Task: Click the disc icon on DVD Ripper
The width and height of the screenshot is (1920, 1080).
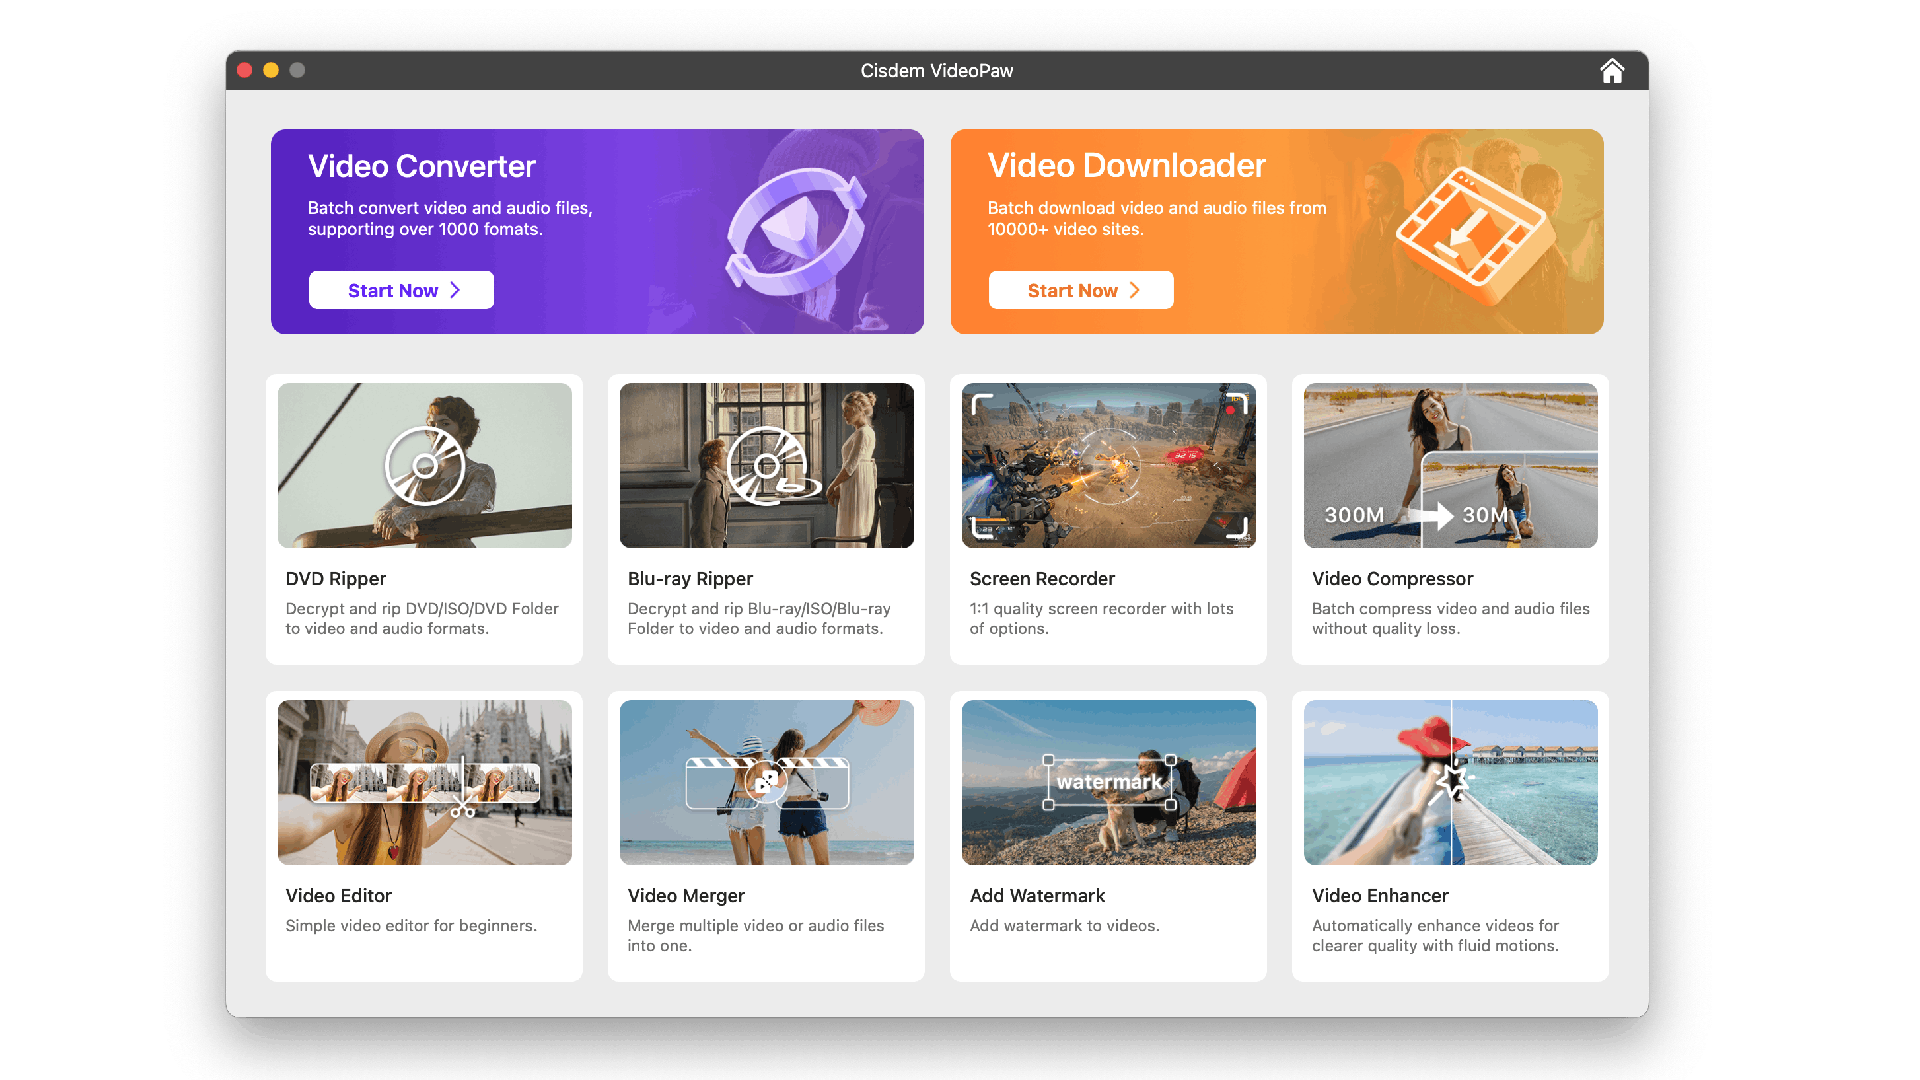Action: tap(425, 466)
